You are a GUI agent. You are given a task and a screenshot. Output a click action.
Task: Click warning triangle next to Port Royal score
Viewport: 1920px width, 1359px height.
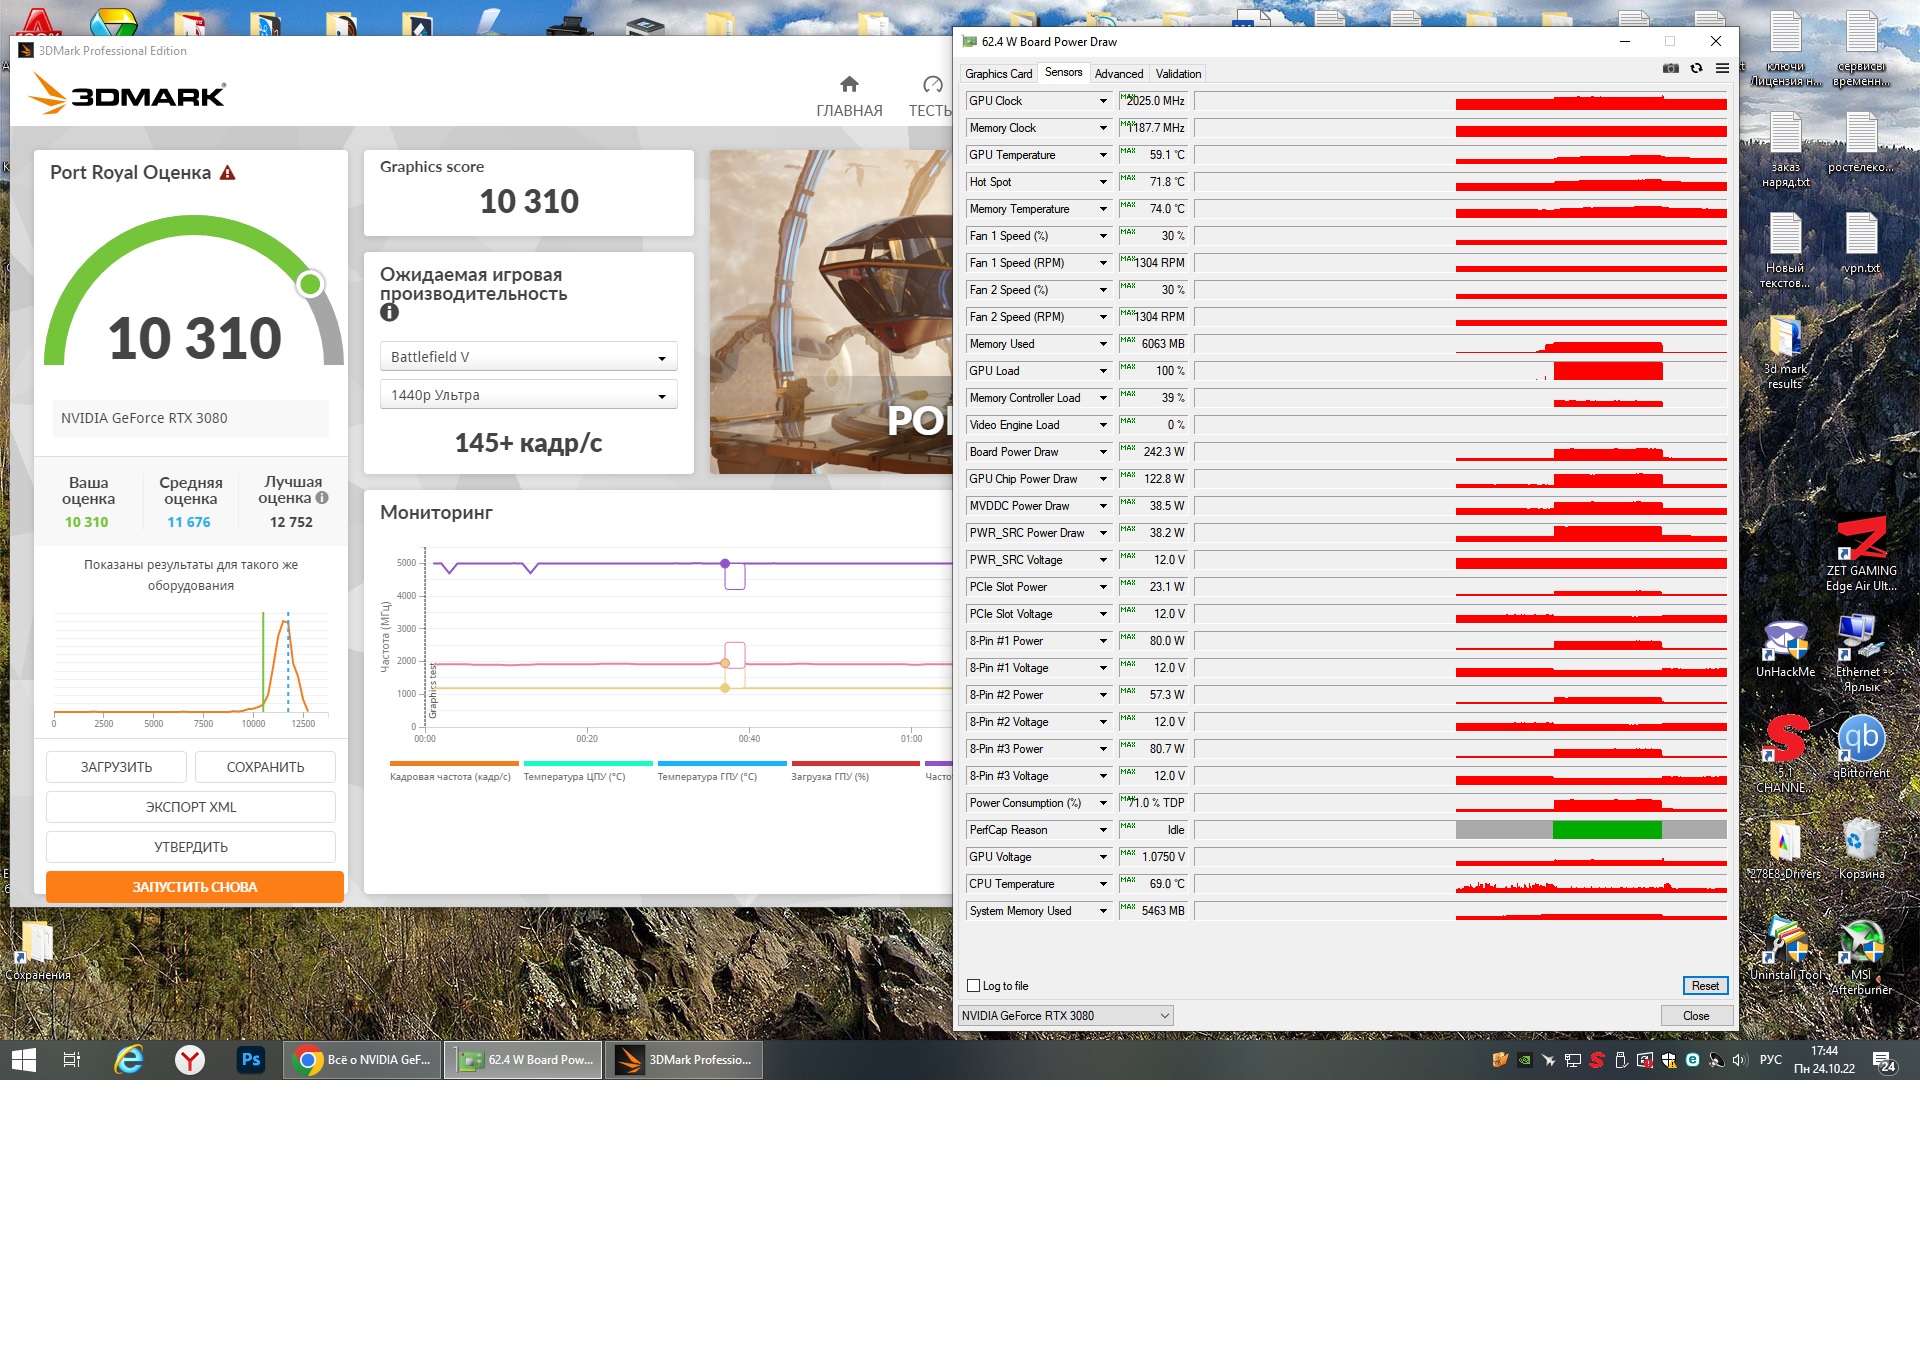(228, 173)
